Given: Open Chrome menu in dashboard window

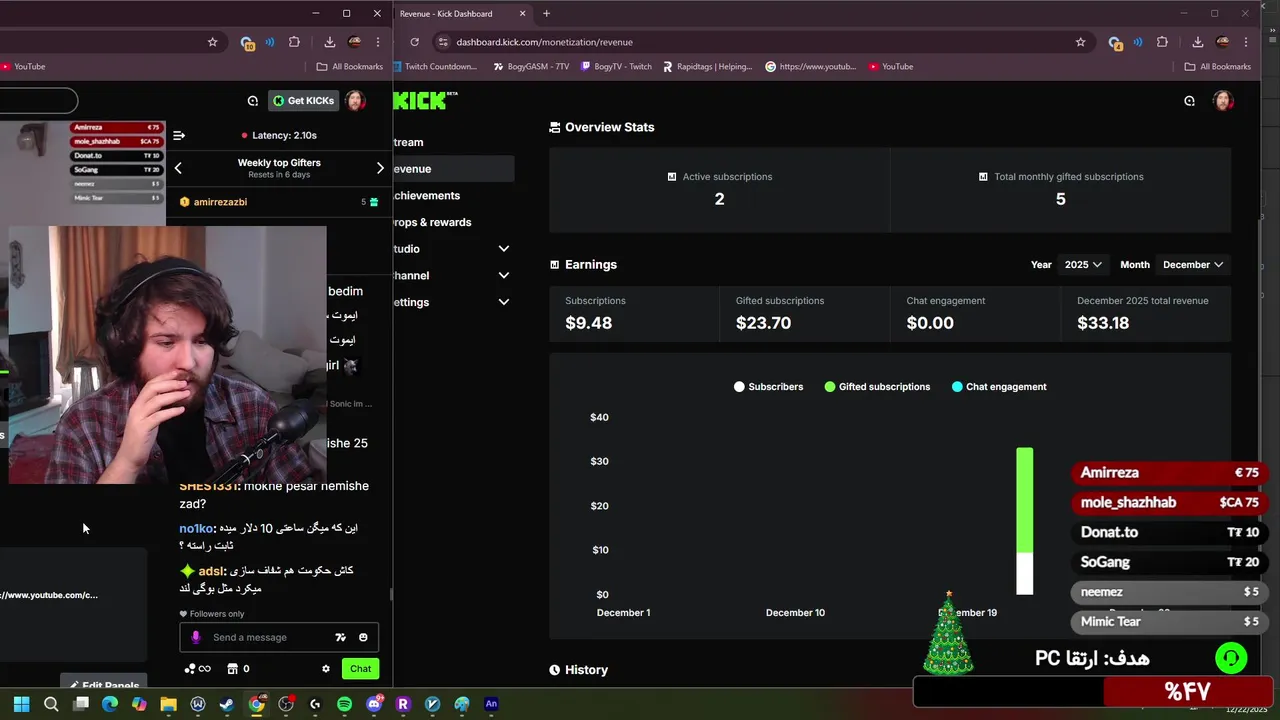Looking at the screenshot, I should pyautogui.click(x=1246, y=42).
